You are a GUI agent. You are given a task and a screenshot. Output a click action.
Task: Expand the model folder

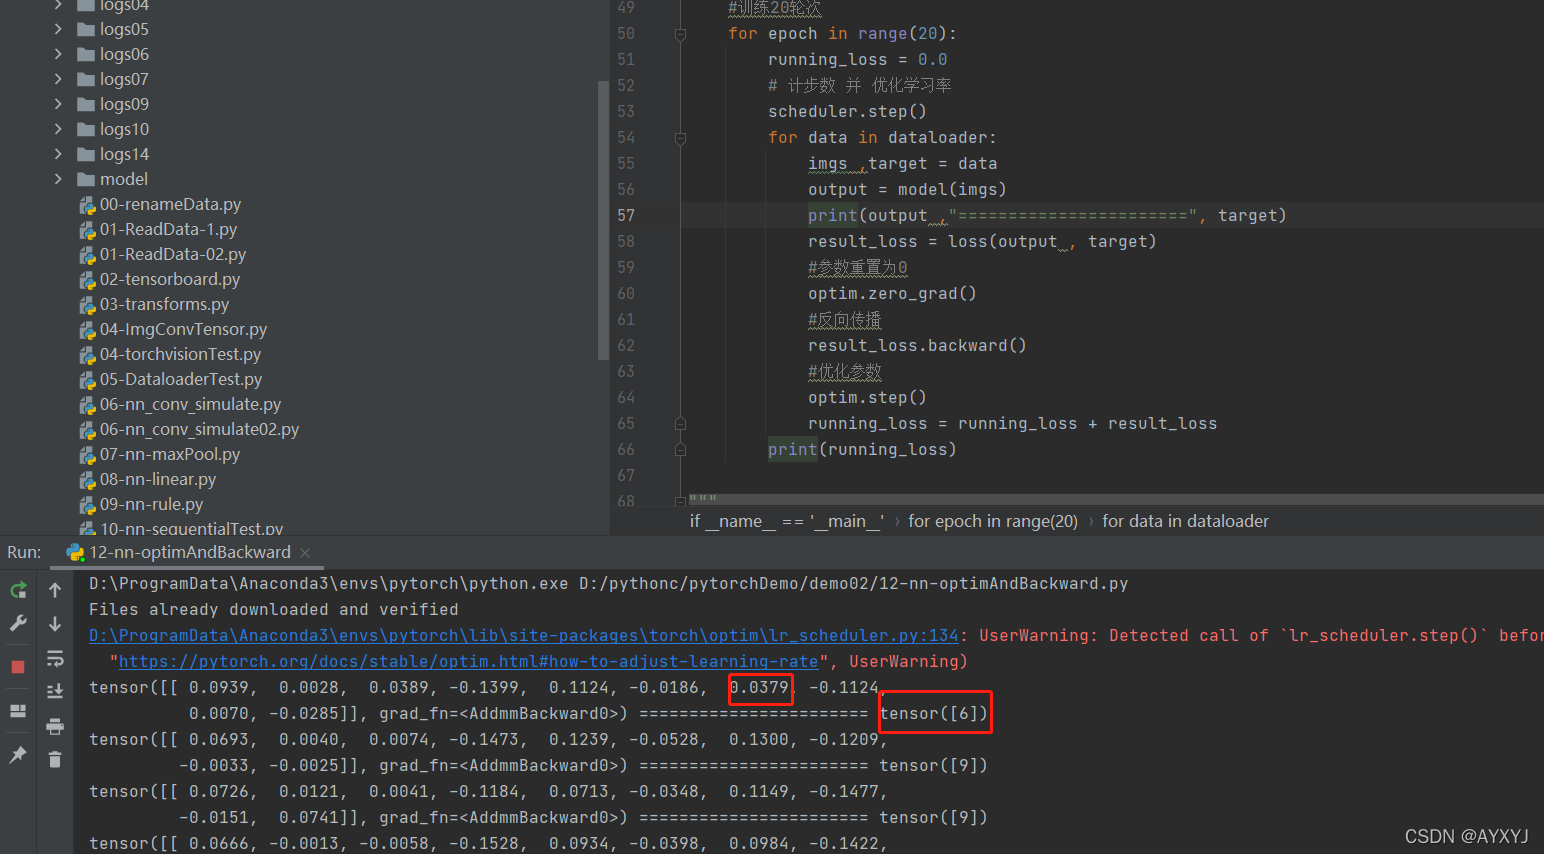point(58,179)
